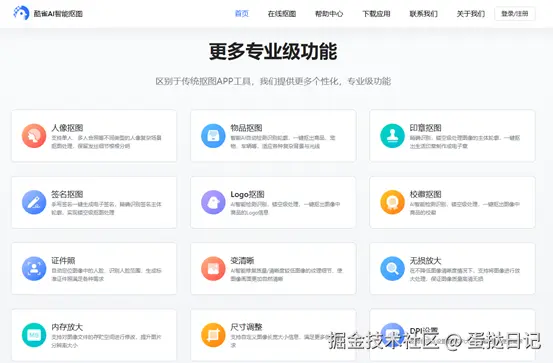Click the orange 校徽抠图 badge icon
The width and height of the screenshot is (553, 363).
point(392,202)
